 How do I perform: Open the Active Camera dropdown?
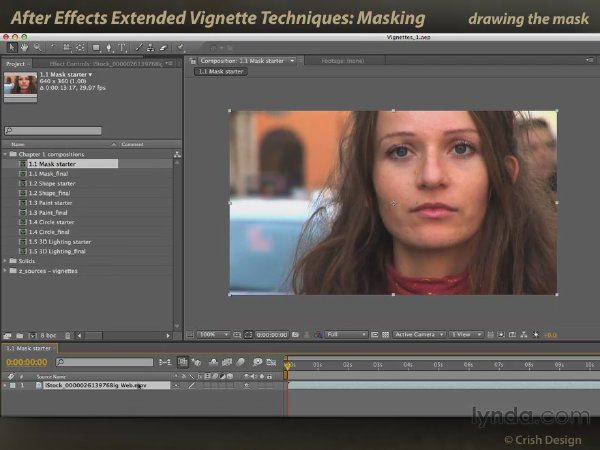pyautogui.click(x=419, y=335)
